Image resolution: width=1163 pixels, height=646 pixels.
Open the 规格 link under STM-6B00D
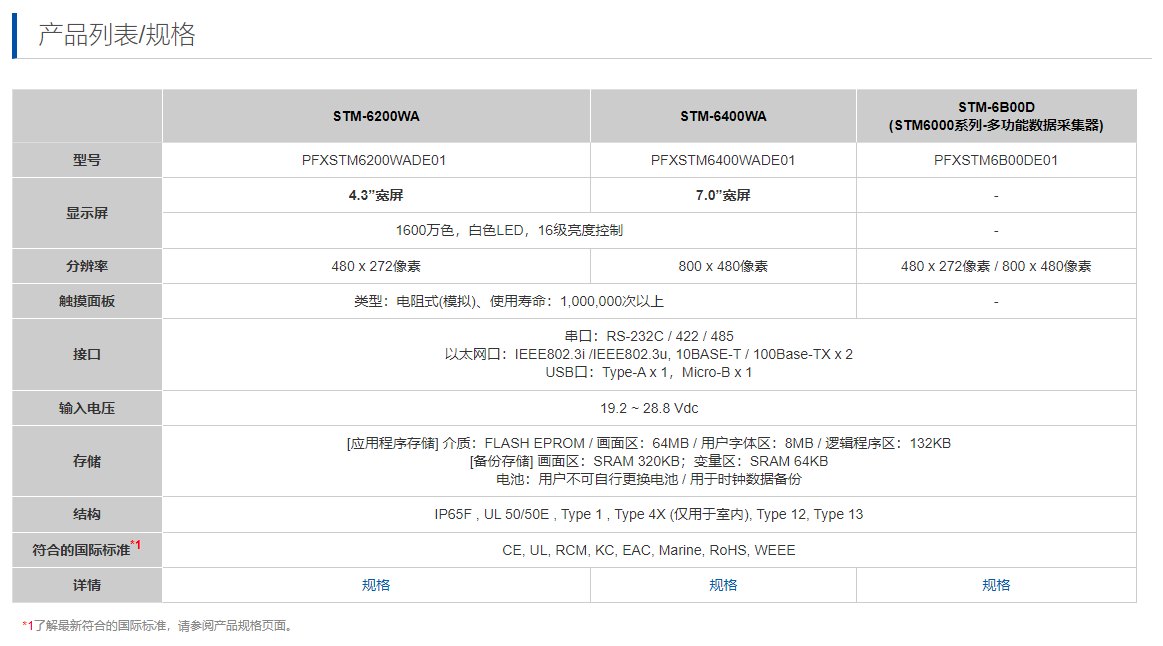coord(996,585)
